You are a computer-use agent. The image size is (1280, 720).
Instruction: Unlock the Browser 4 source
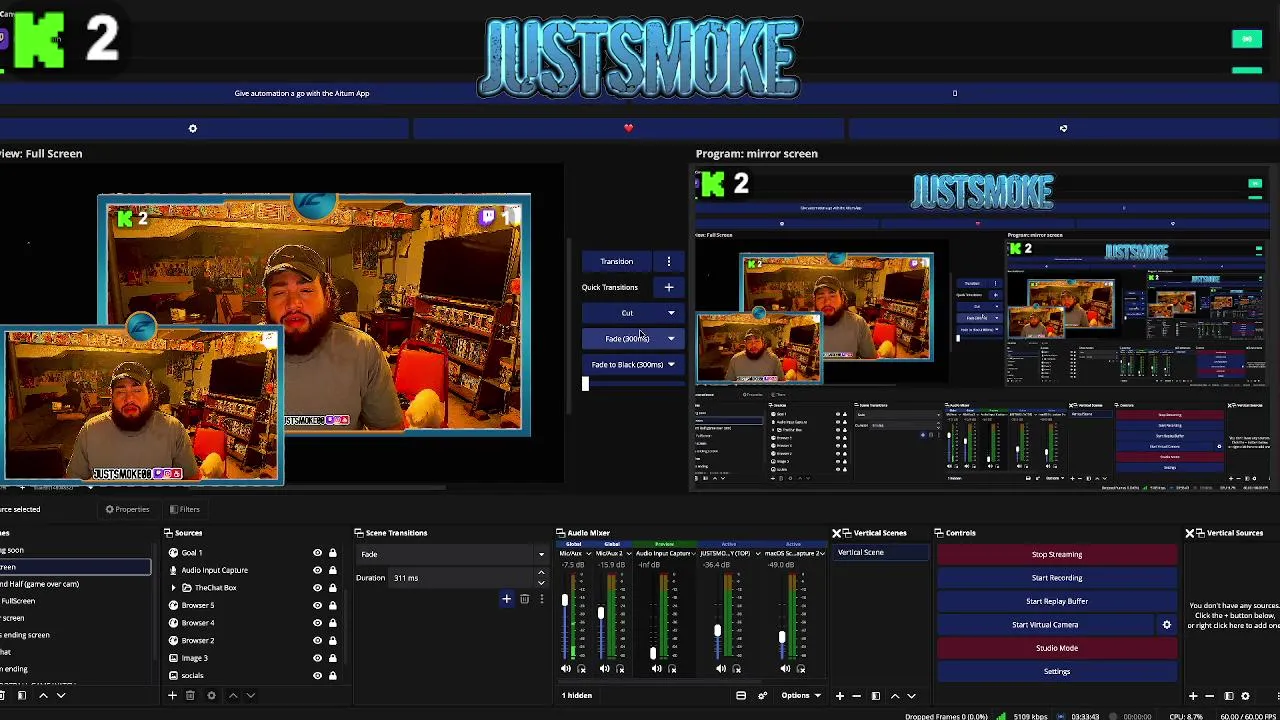coord(333,623)
